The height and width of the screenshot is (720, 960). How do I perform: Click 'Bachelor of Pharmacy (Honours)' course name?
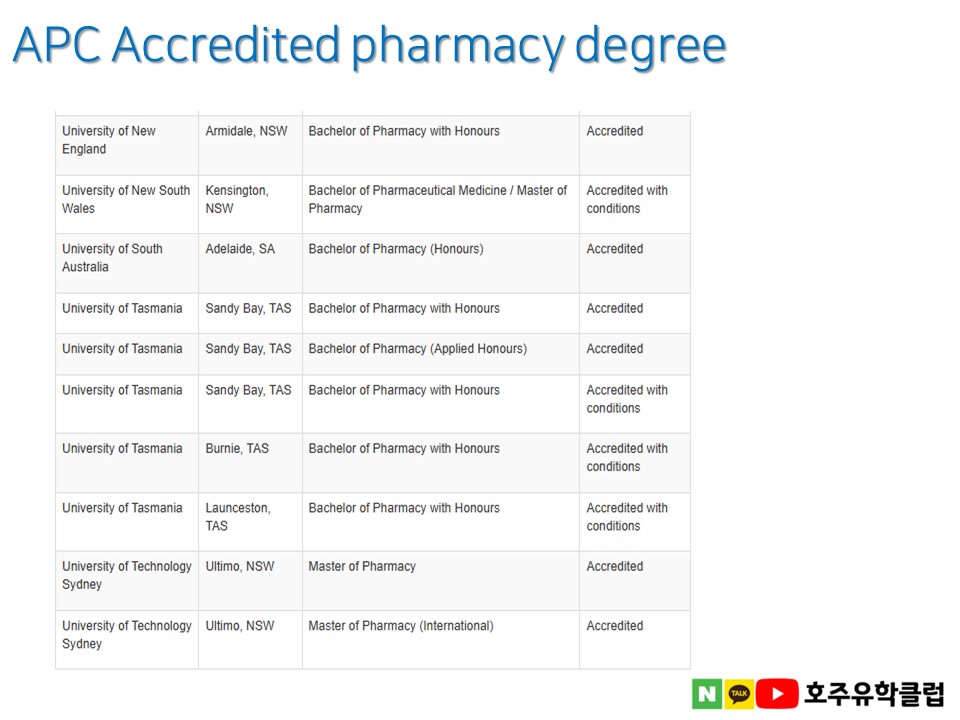pyautogui.click(x=396, y=249)
